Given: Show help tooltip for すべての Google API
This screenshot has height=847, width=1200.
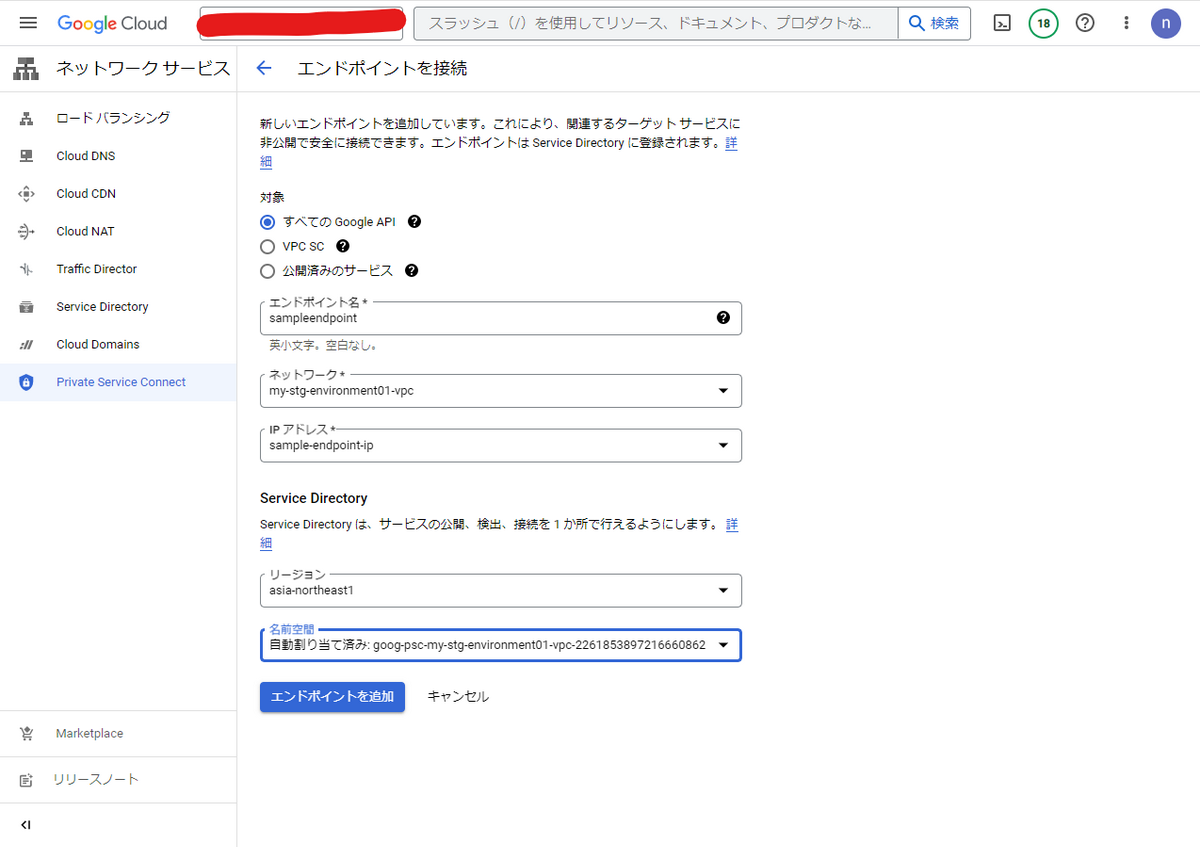Looking at the screenshot, I should 414,222.
